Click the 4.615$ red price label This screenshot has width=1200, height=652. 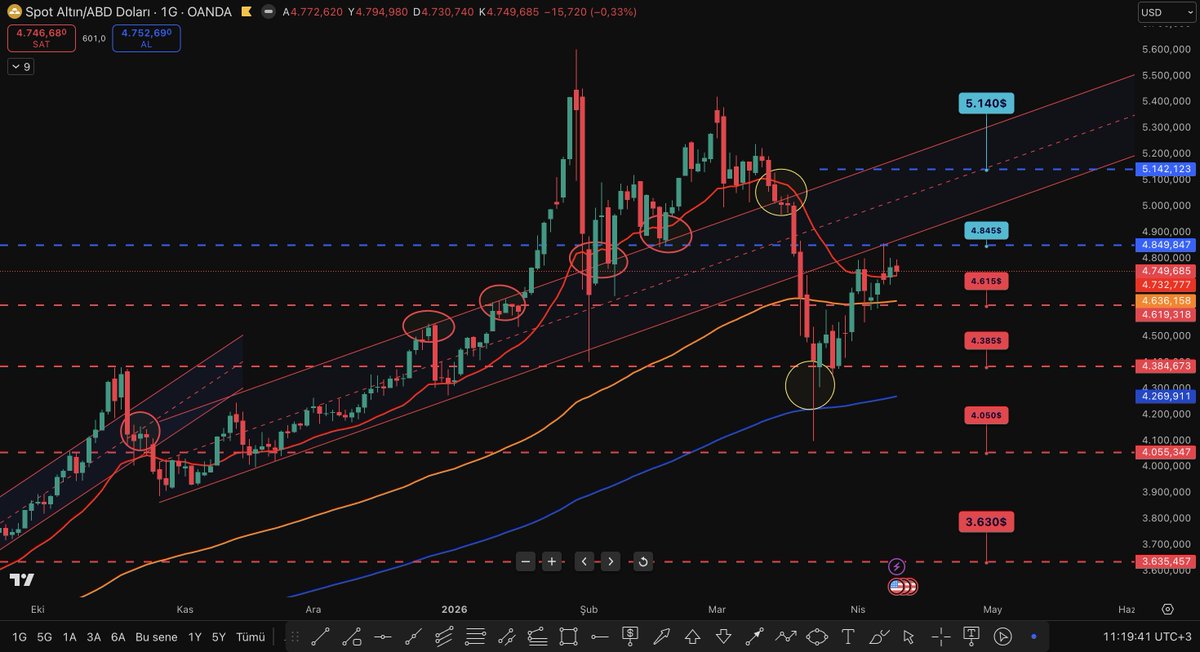pos(987,282)
